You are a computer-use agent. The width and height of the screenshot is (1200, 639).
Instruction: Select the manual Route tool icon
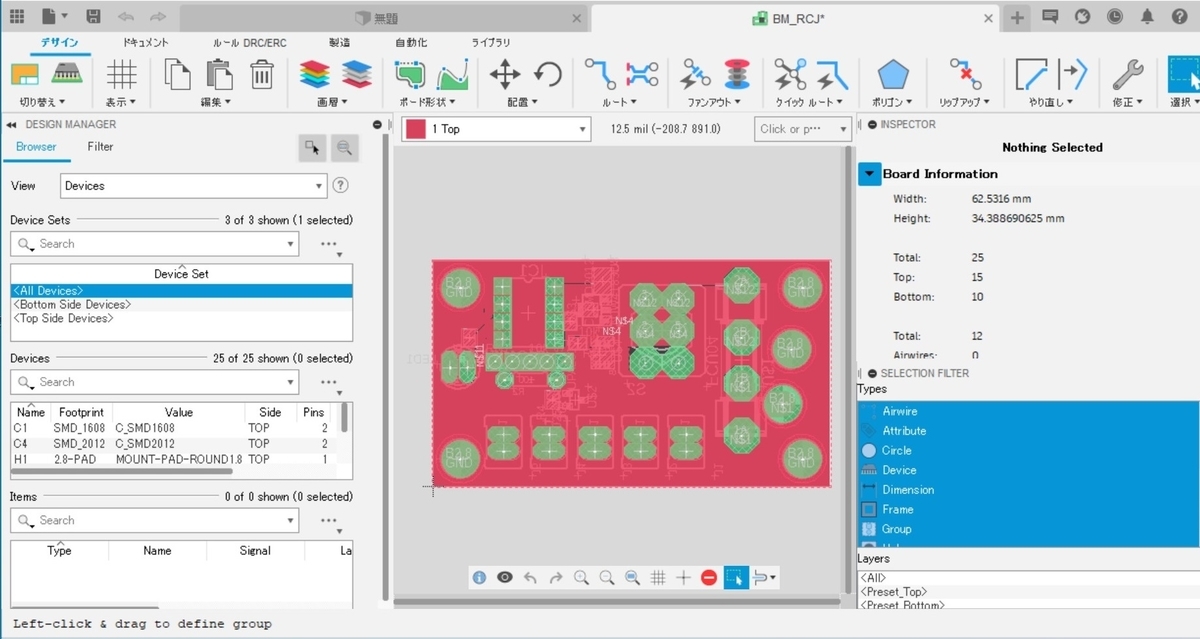(600, 75)
